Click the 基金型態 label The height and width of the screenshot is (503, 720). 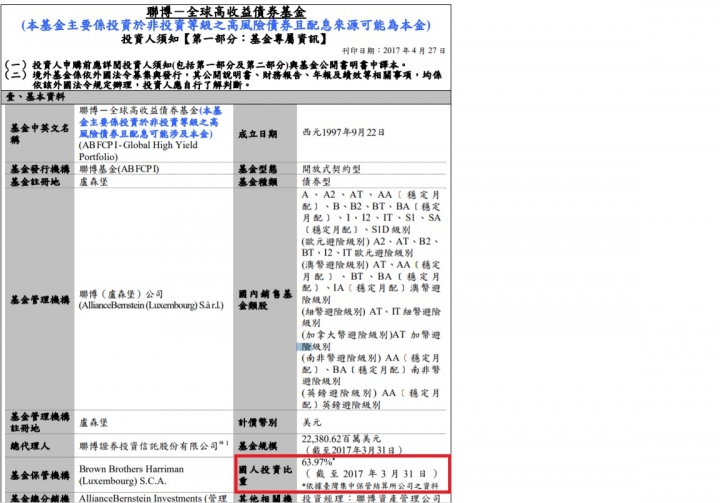[258, 169]
